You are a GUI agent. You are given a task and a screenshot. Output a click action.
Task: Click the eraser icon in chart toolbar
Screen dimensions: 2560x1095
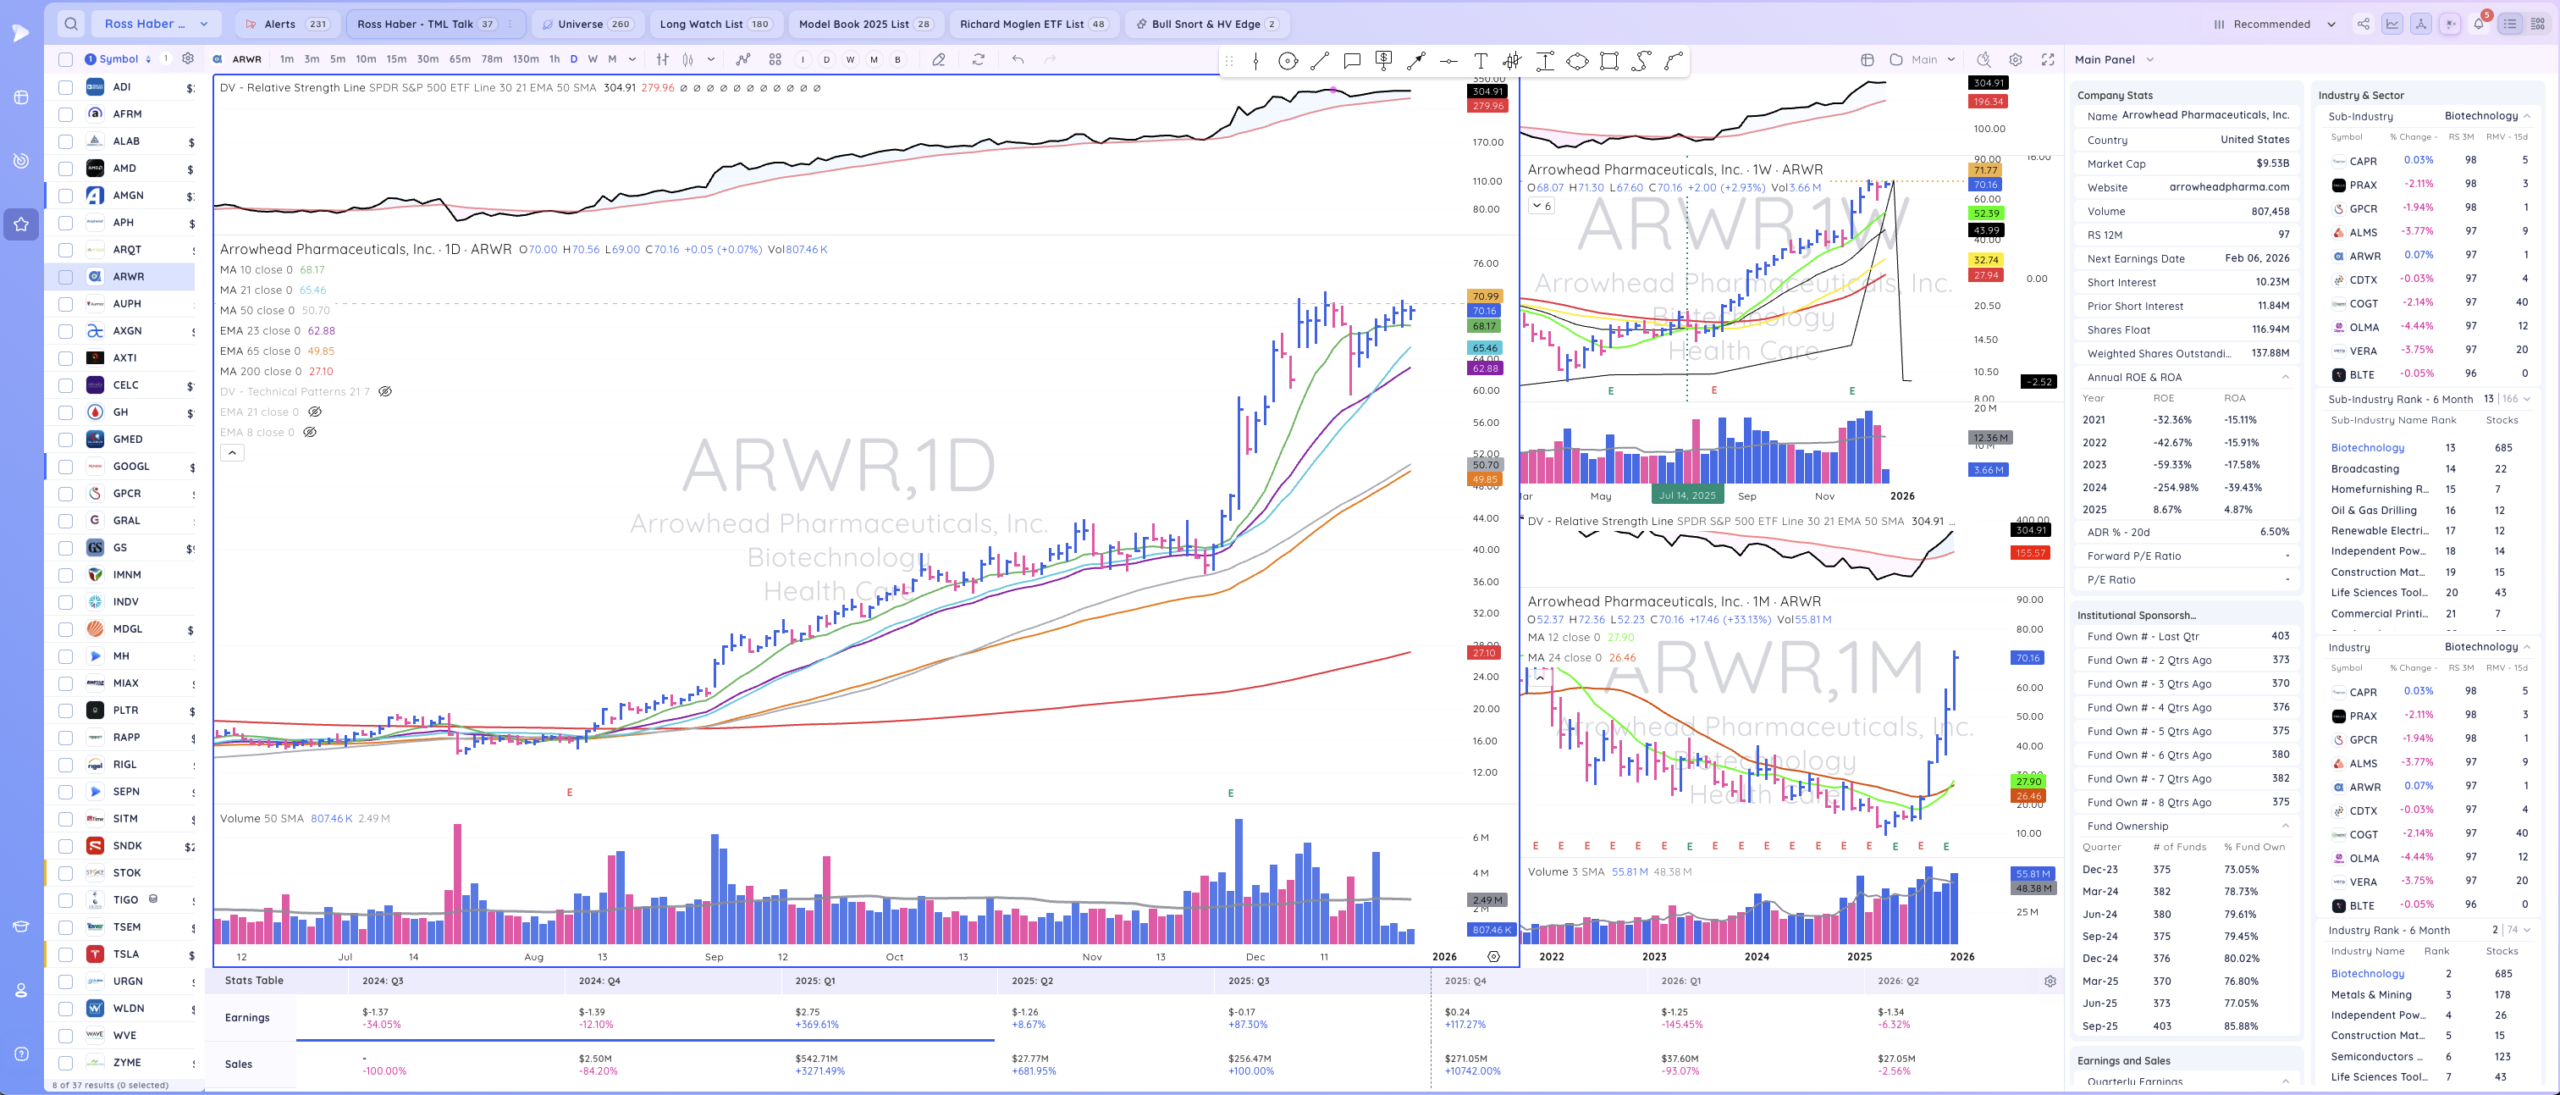point(938,59)
